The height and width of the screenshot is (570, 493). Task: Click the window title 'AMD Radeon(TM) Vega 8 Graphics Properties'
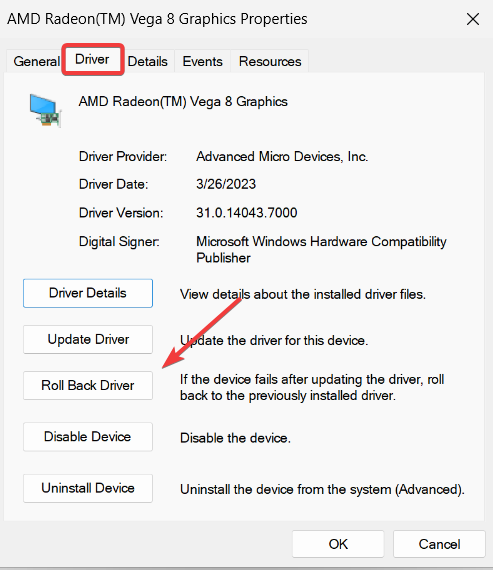coord(157,19)
